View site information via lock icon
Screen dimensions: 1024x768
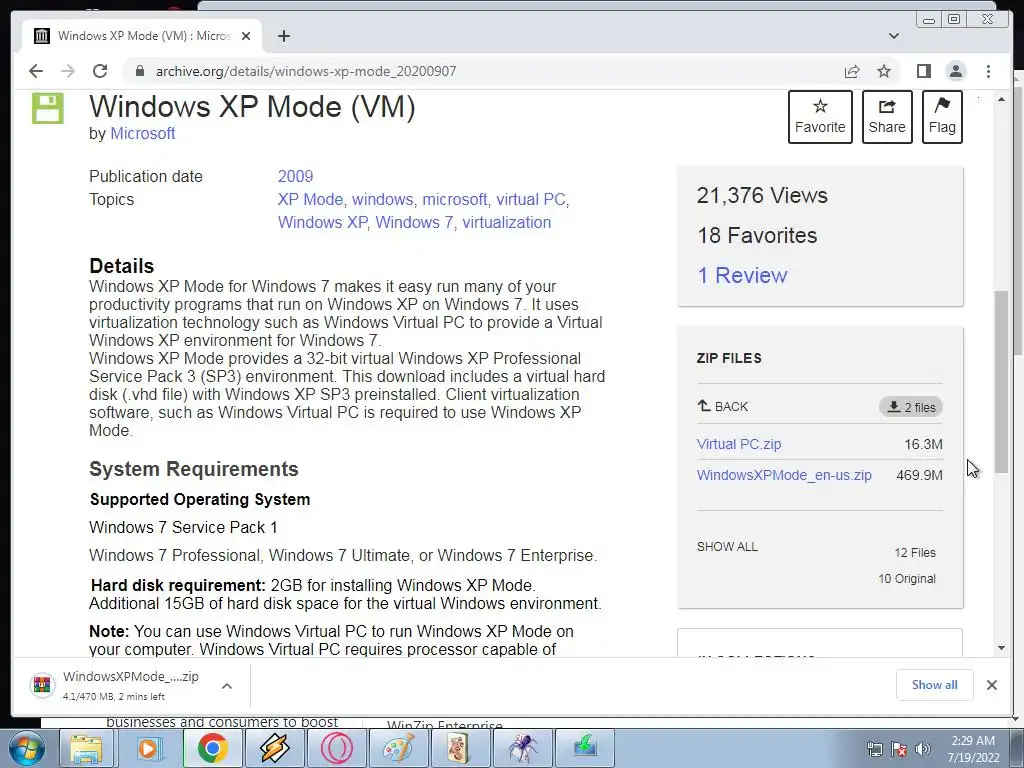[140, 71]
